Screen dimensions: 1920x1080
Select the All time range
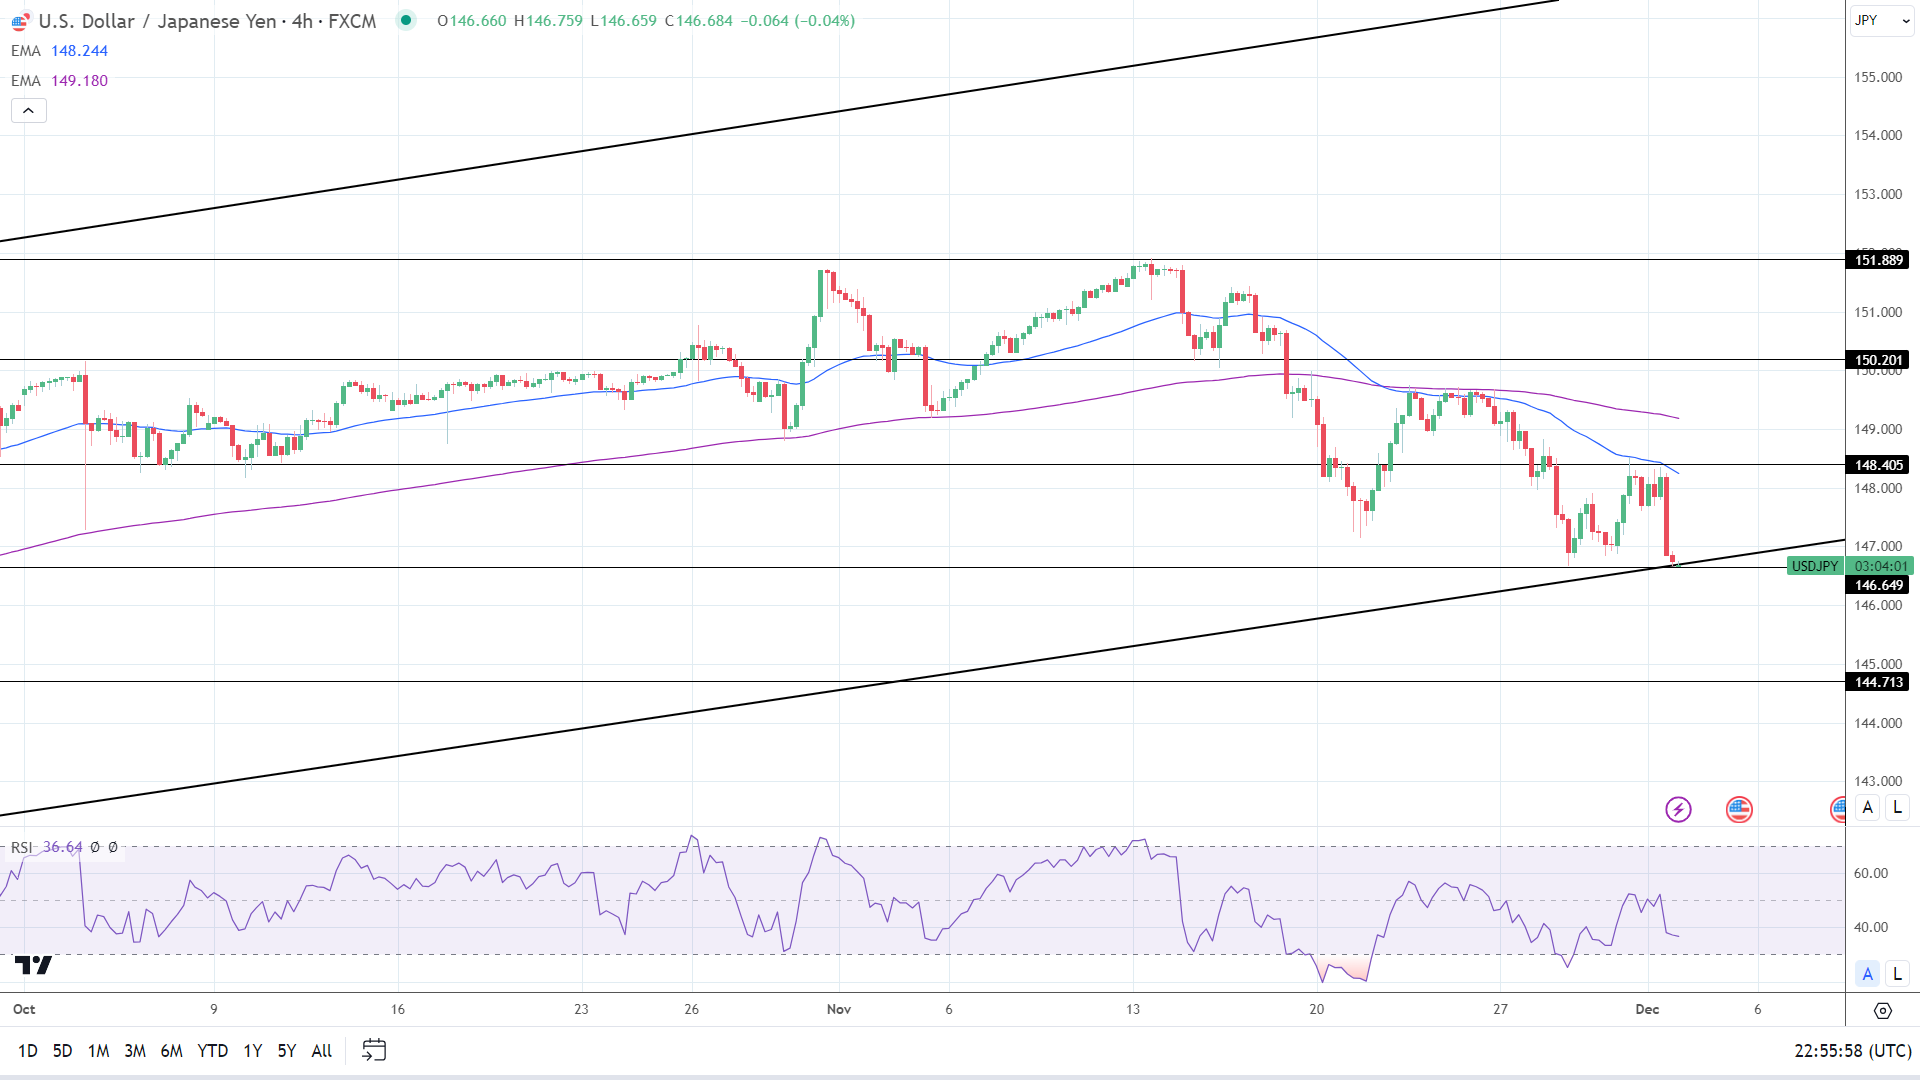pos(321,1051)
